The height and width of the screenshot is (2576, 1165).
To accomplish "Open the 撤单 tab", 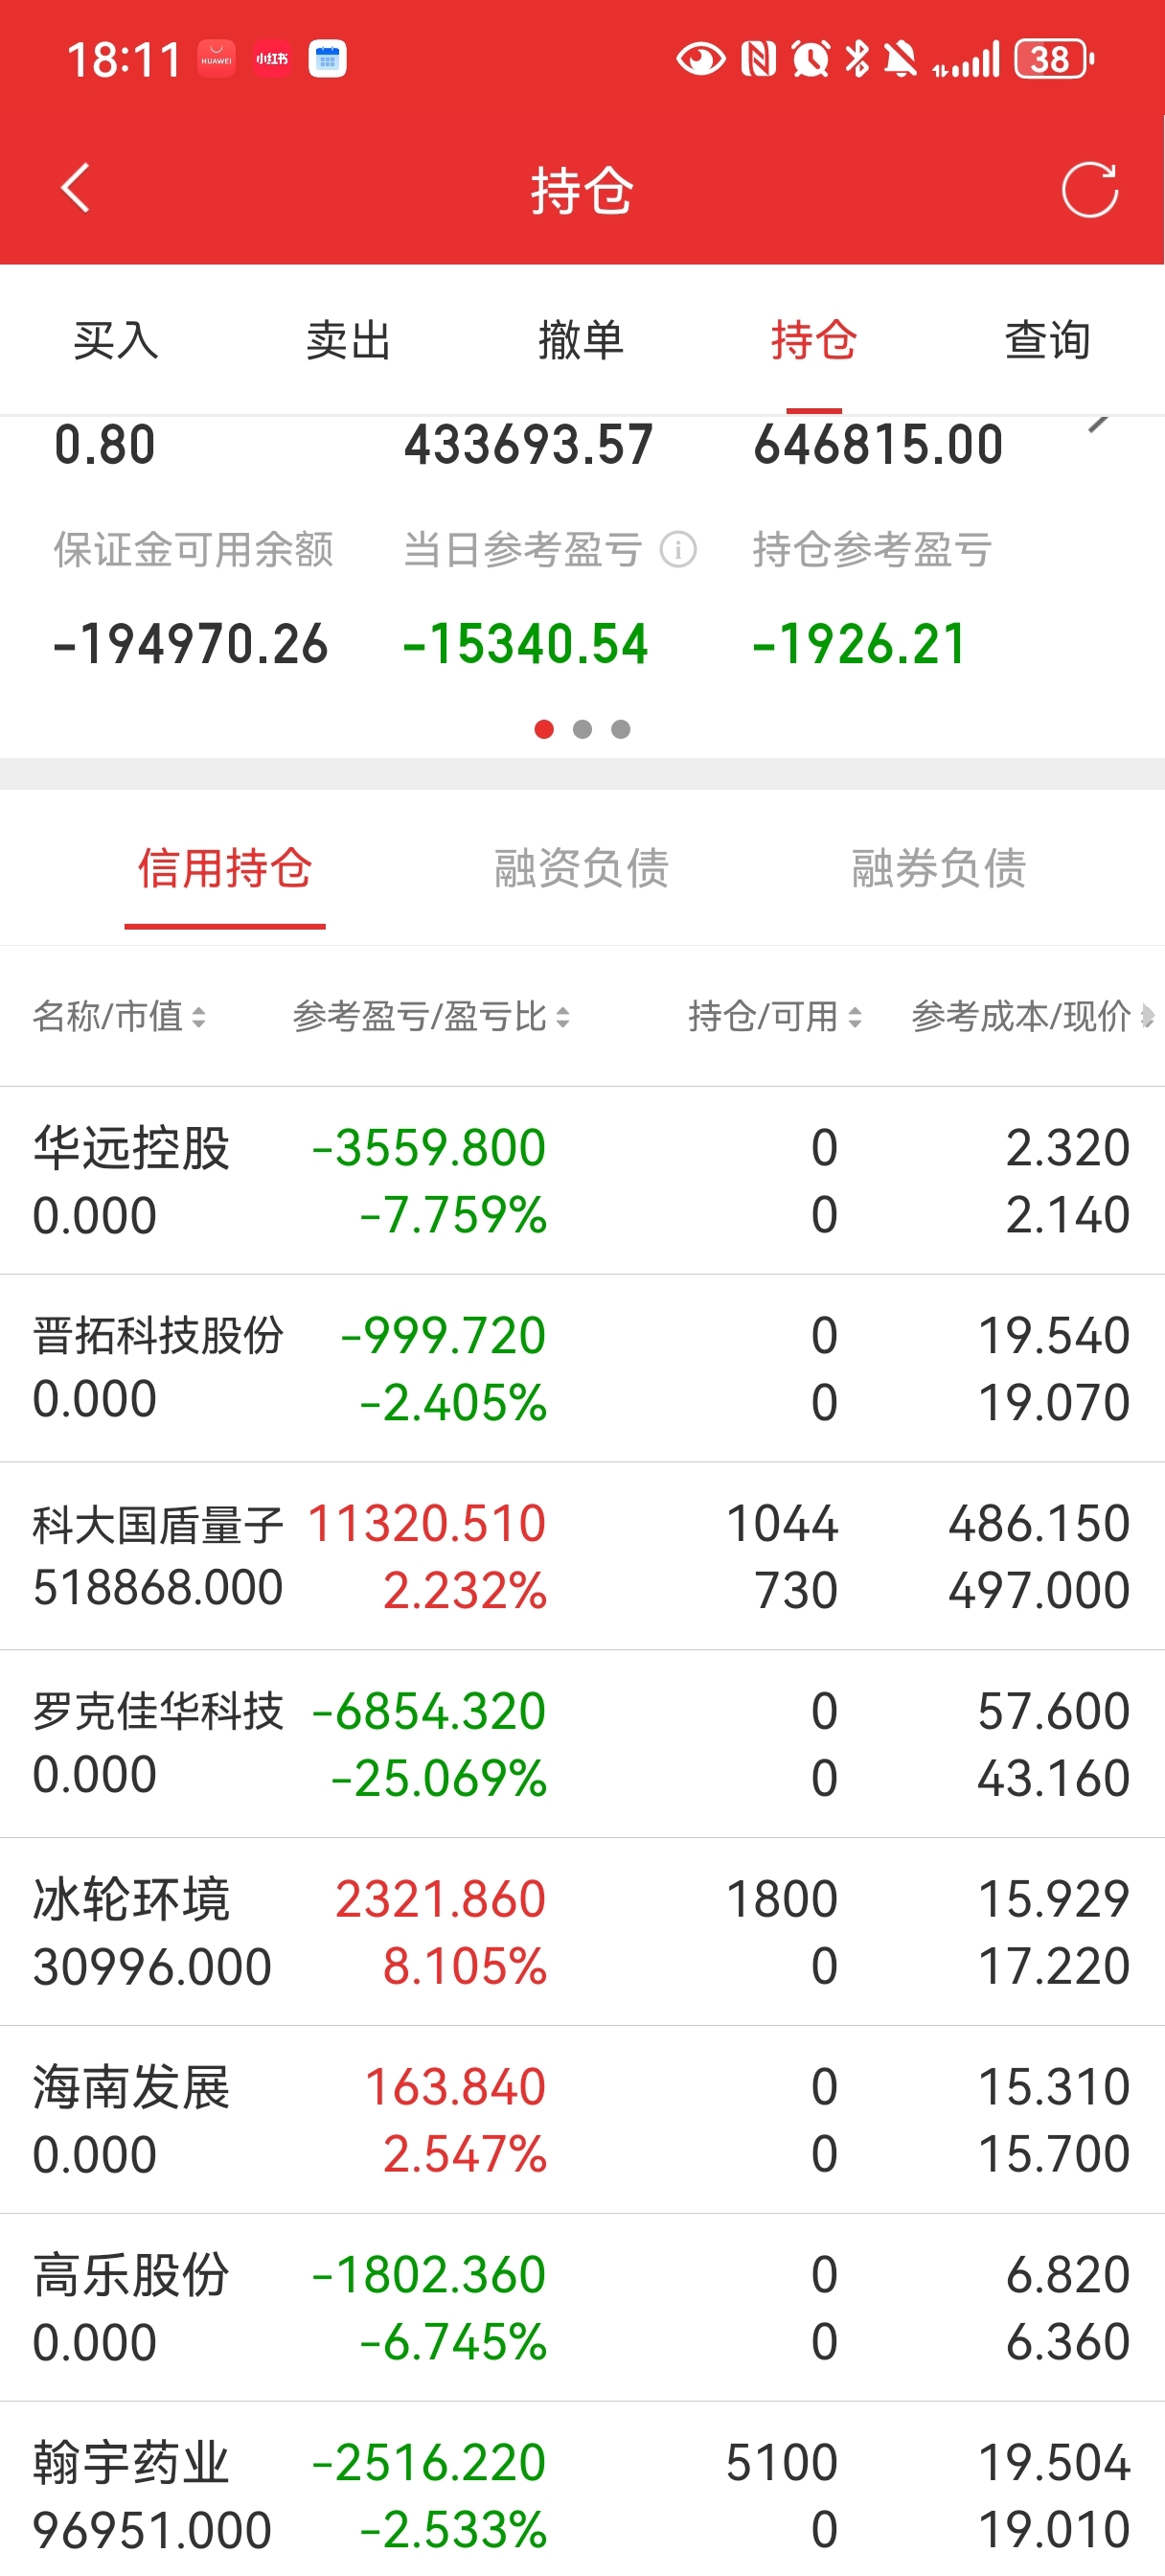I will click(581, 341).
